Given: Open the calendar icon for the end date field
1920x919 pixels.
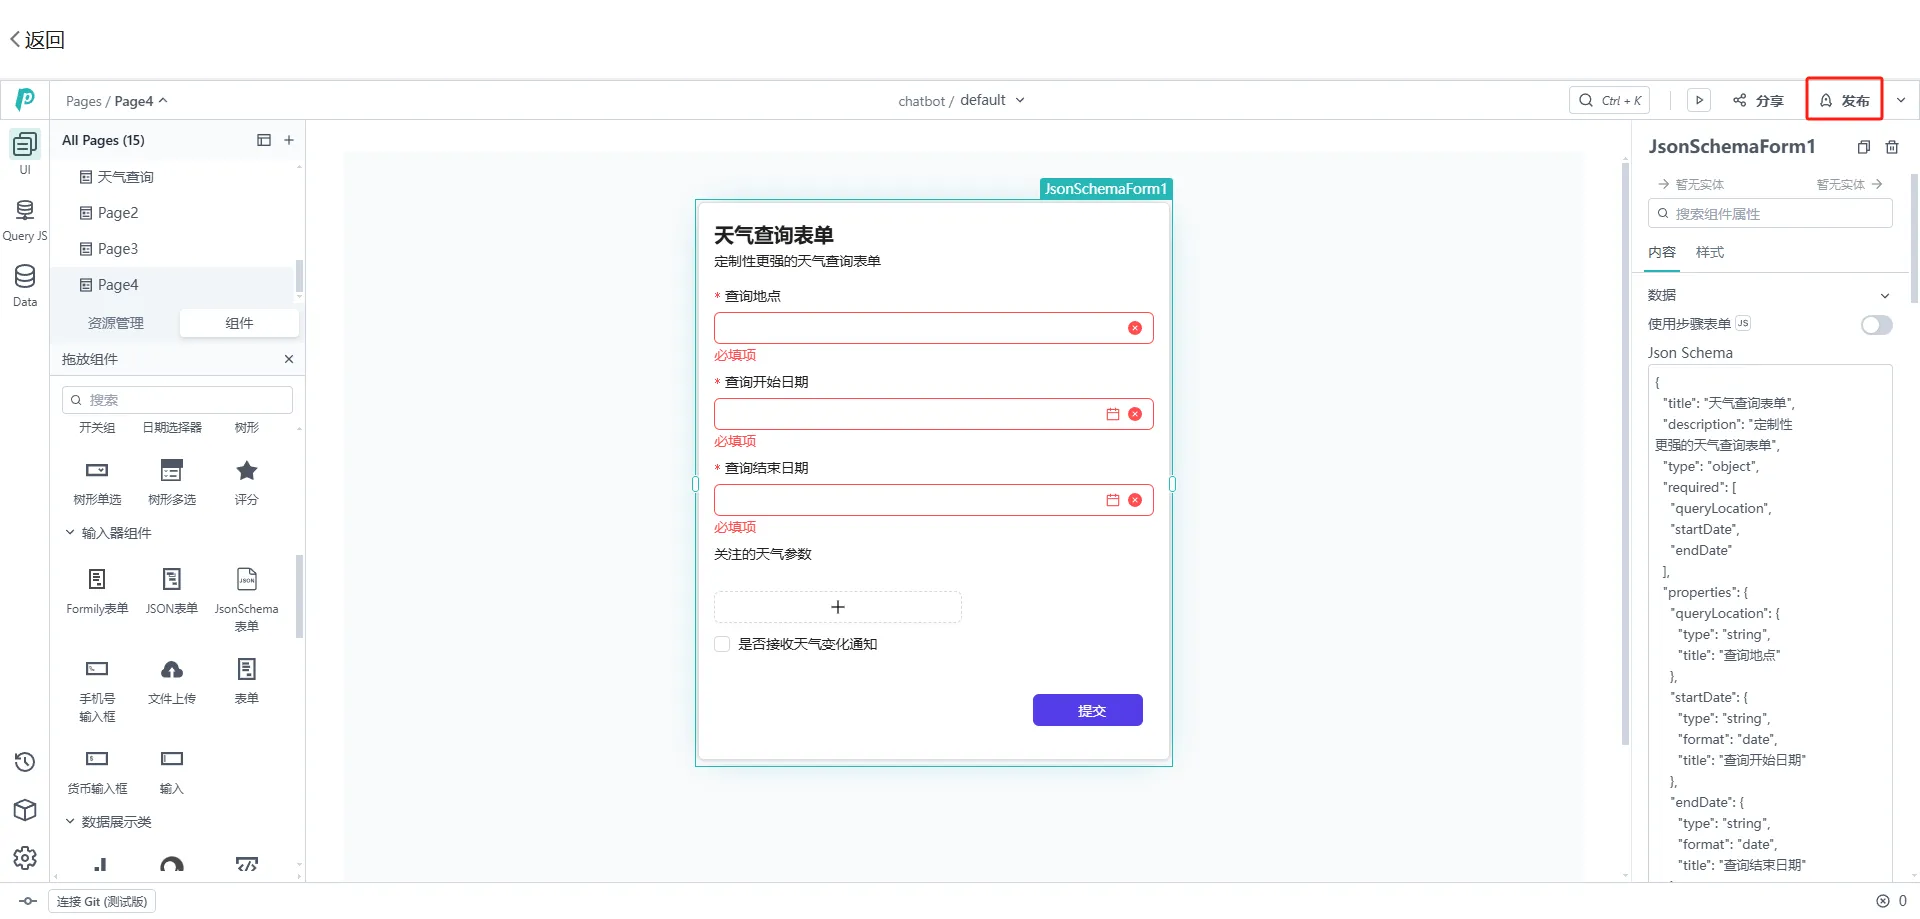Looking at the screenshot, I should tap(1113, 500).
